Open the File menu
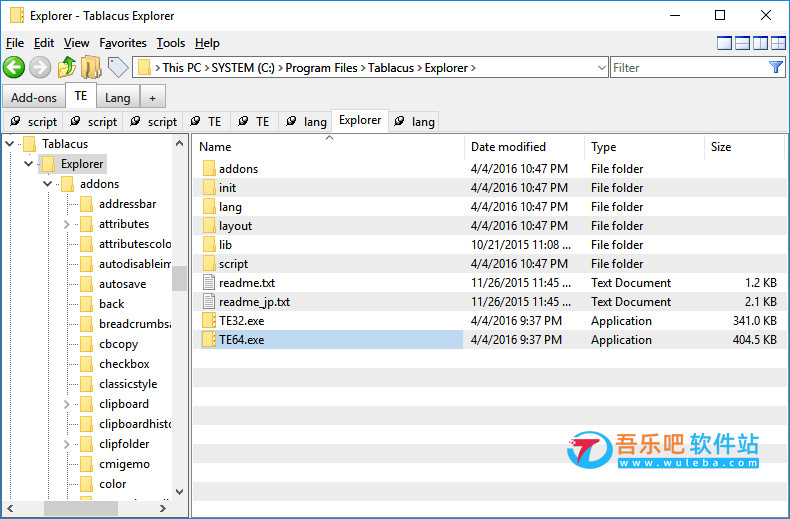 pos(15,43)
